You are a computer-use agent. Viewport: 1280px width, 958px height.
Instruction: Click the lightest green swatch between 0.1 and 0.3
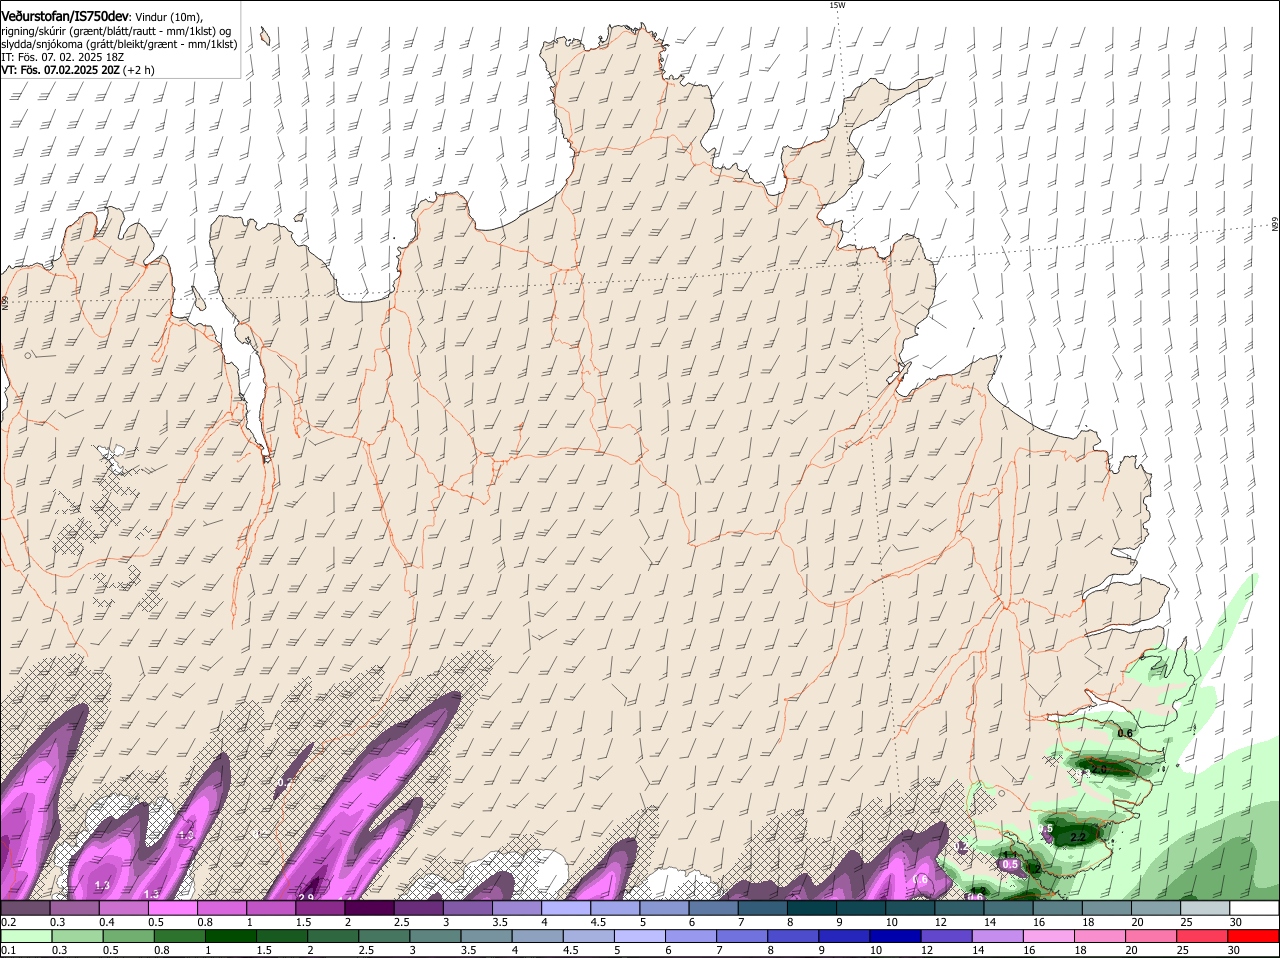pos(26,936)
